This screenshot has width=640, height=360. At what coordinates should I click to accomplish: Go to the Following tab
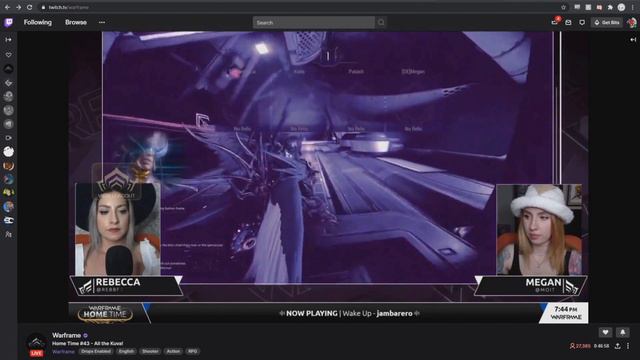click(38, 22)
